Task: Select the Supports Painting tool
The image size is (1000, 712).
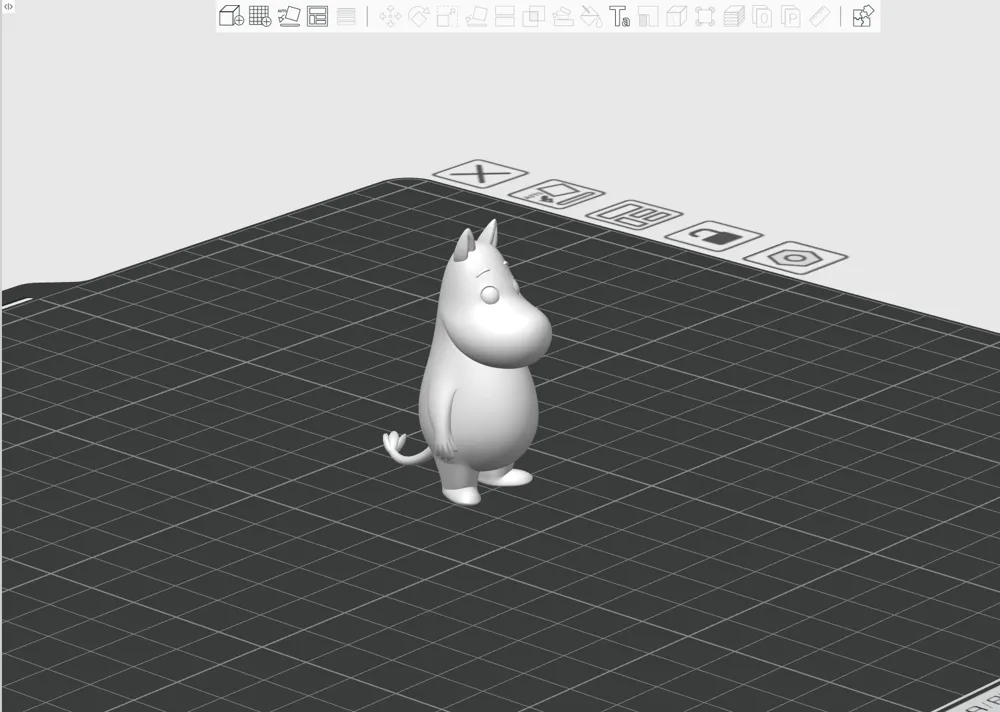Action: [562, 16]
